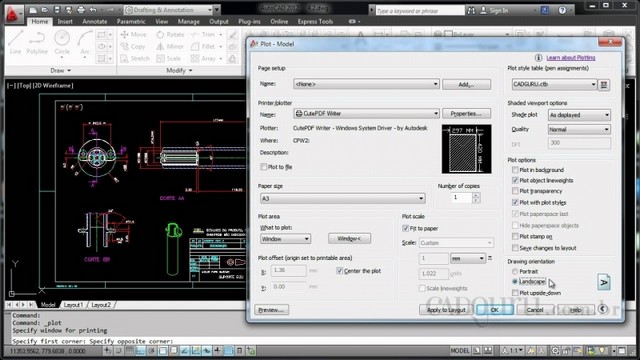640x360 pixels.
Task: Click the landscape orientation preview icon
Action: coord(604,282)
